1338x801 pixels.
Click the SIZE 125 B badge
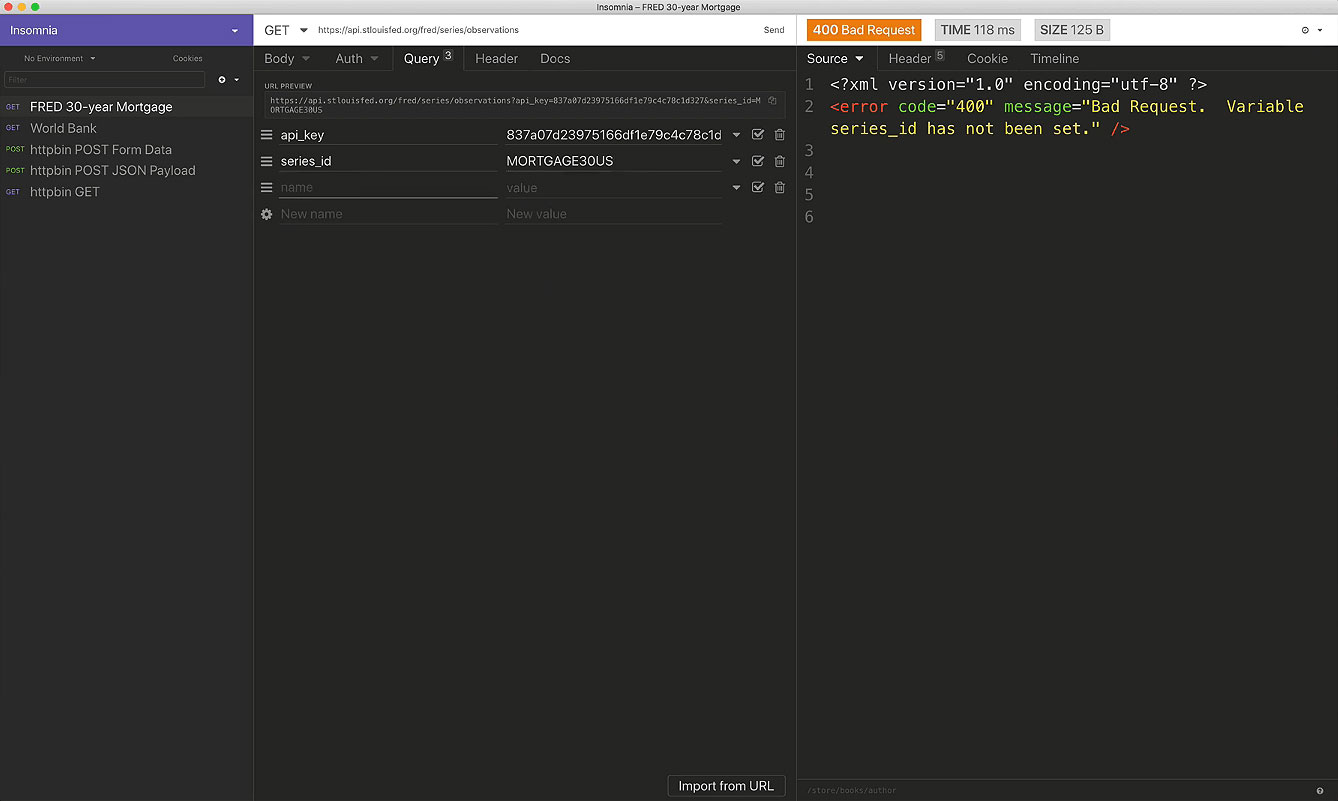click(1072, 30)
